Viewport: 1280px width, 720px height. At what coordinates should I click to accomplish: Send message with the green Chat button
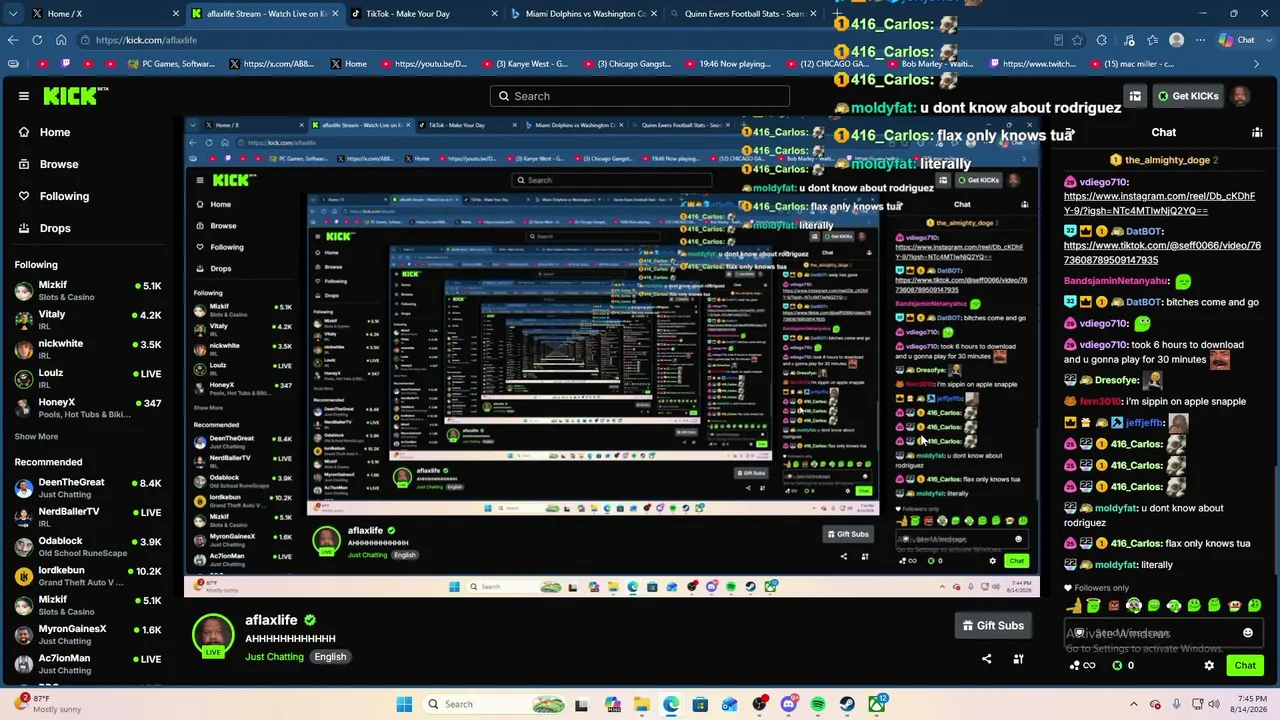click(1245, 665)
